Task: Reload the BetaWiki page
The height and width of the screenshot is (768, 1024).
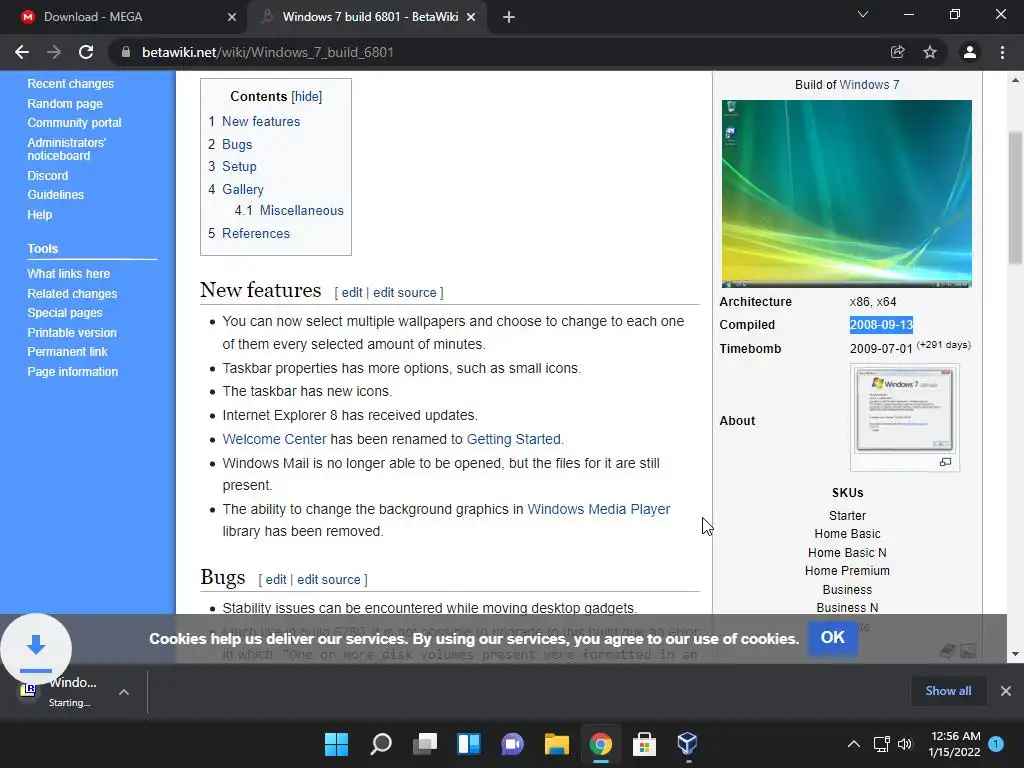Action: coord(86,52)
